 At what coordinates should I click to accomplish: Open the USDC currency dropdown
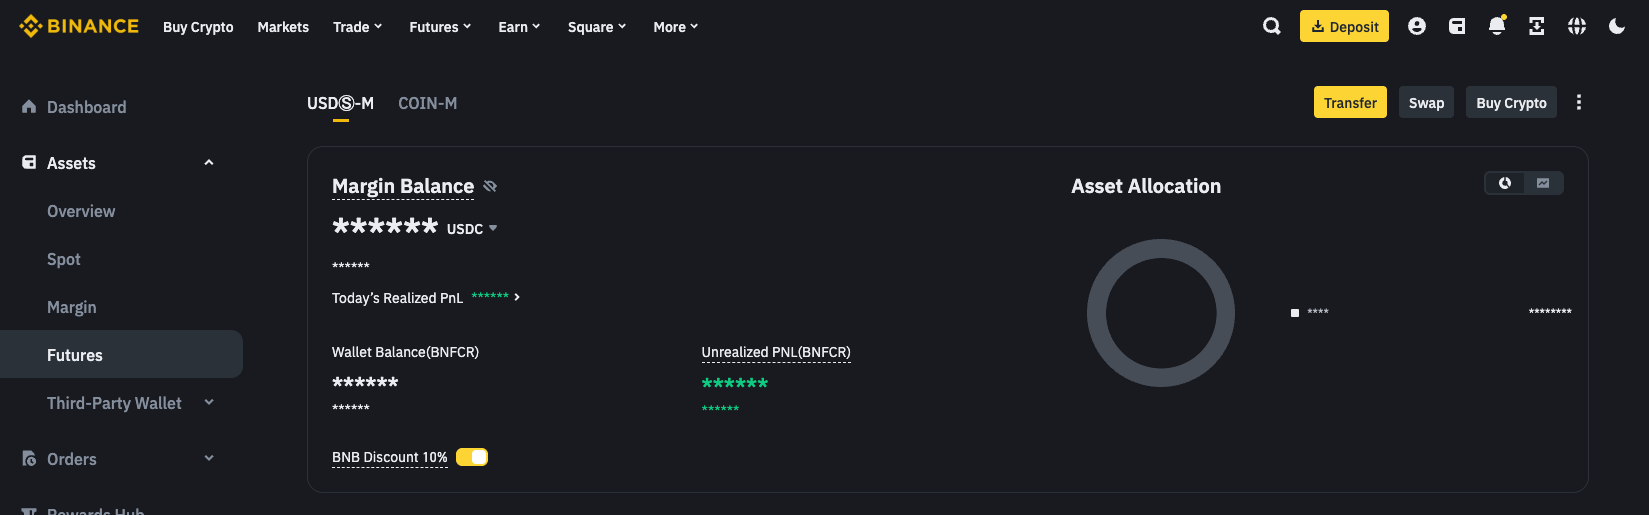pos(472,229)
